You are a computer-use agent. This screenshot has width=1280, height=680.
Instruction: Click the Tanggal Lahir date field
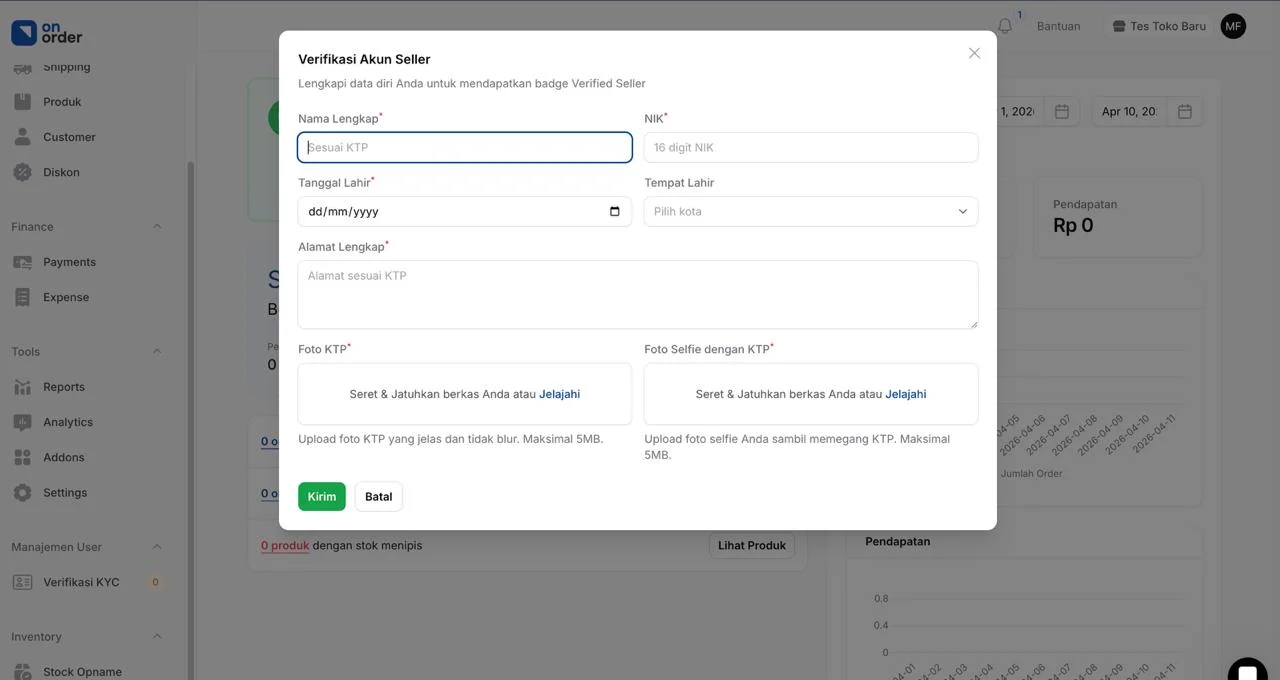pyautogui.click(x=465, y=211)
